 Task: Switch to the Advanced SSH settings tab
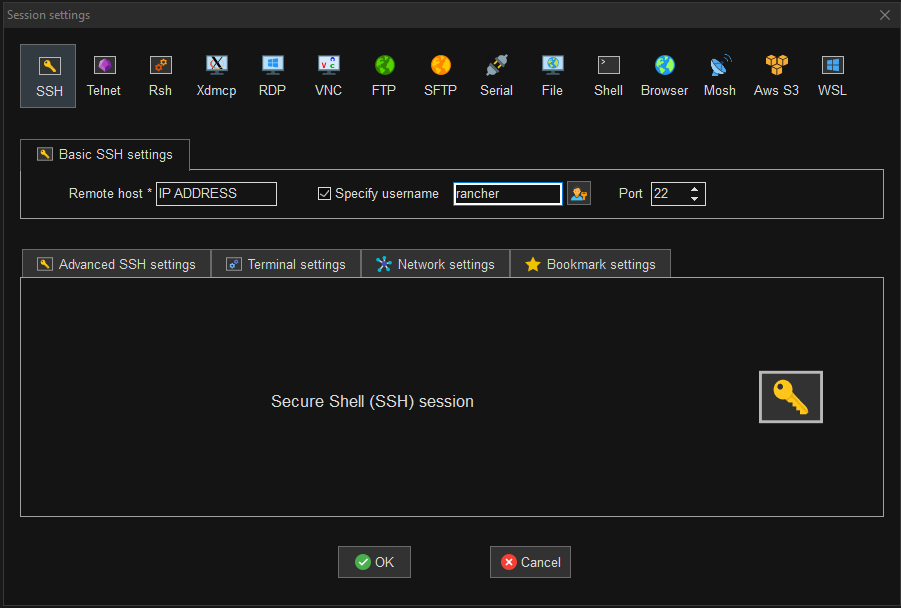[x=115, y=263]
